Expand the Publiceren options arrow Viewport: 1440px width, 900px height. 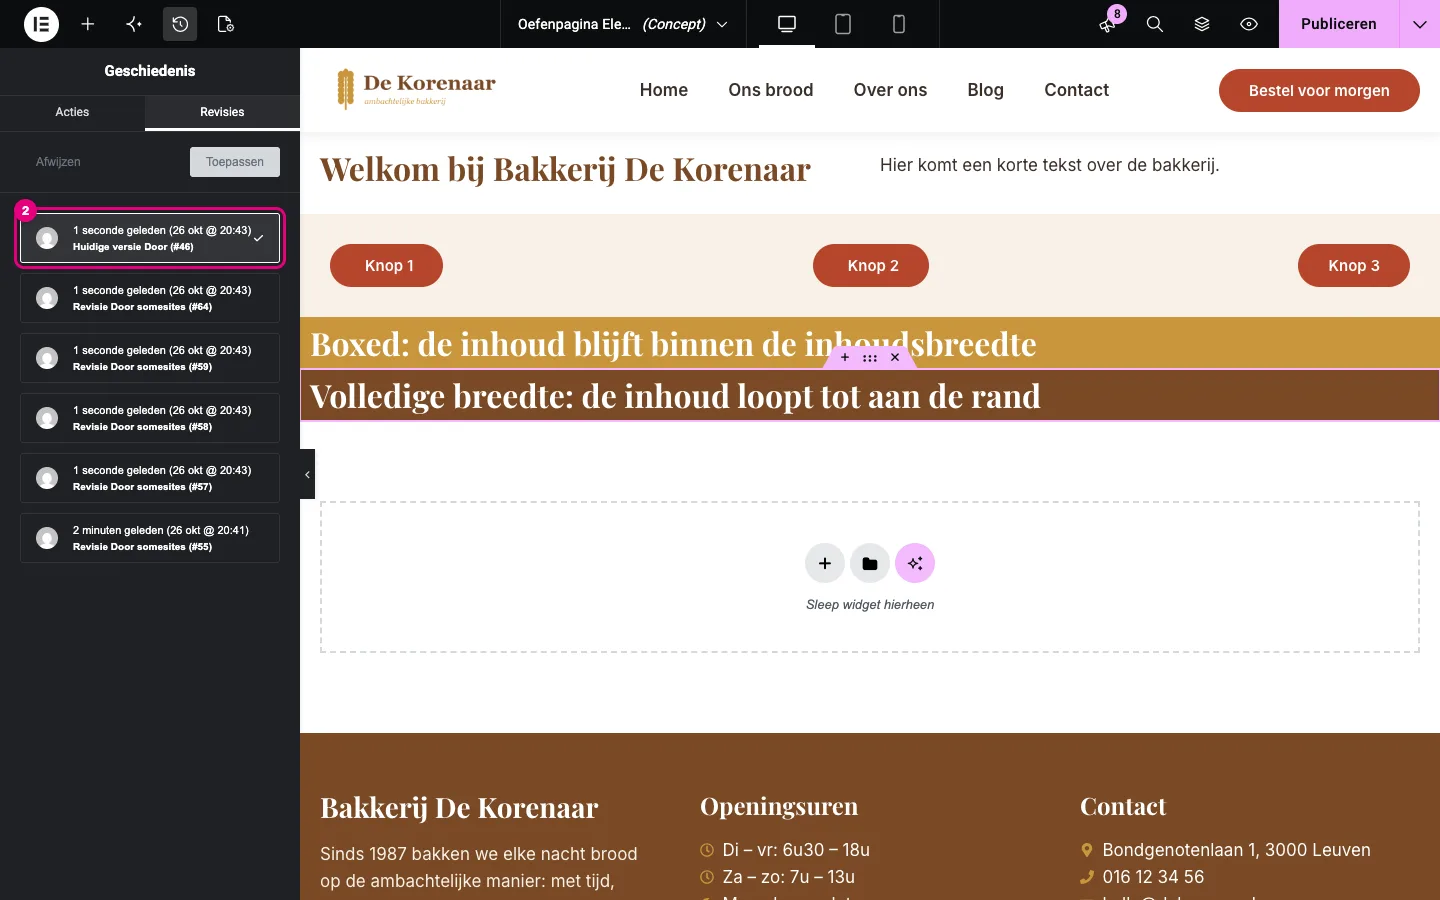(x=1420, y=24)
